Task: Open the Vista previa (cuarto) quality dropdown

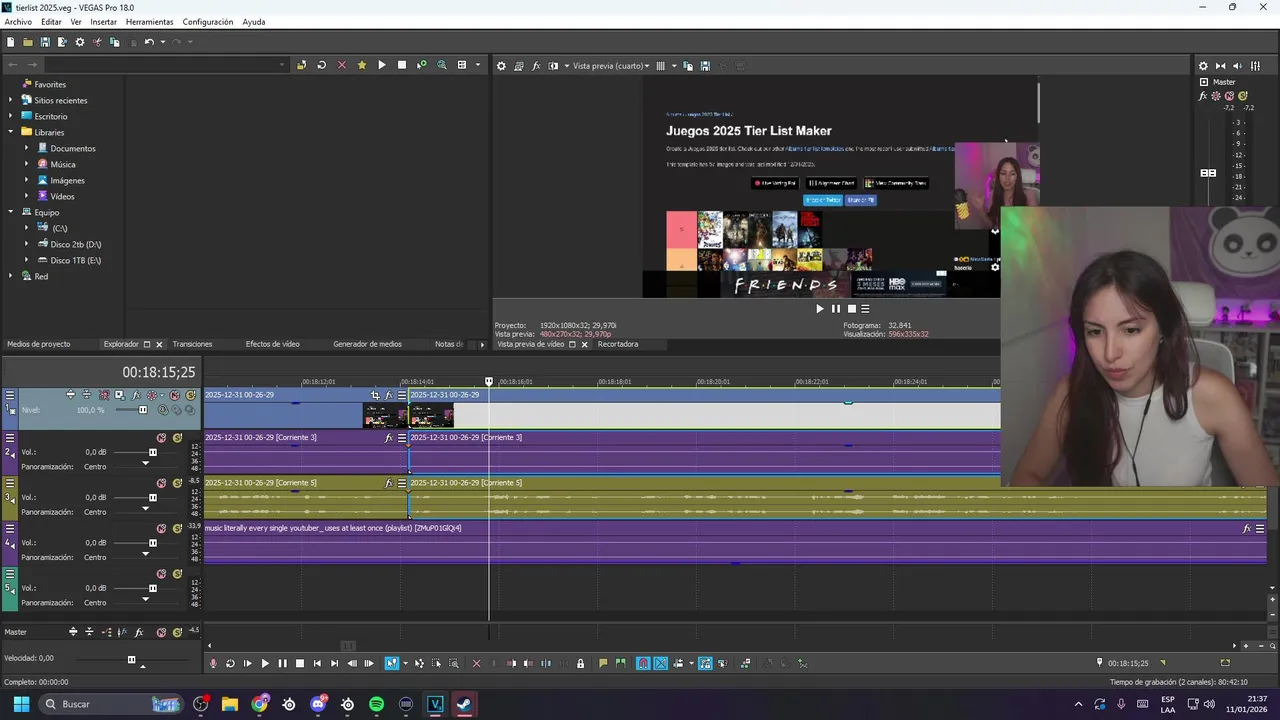Action: [611, 66]
